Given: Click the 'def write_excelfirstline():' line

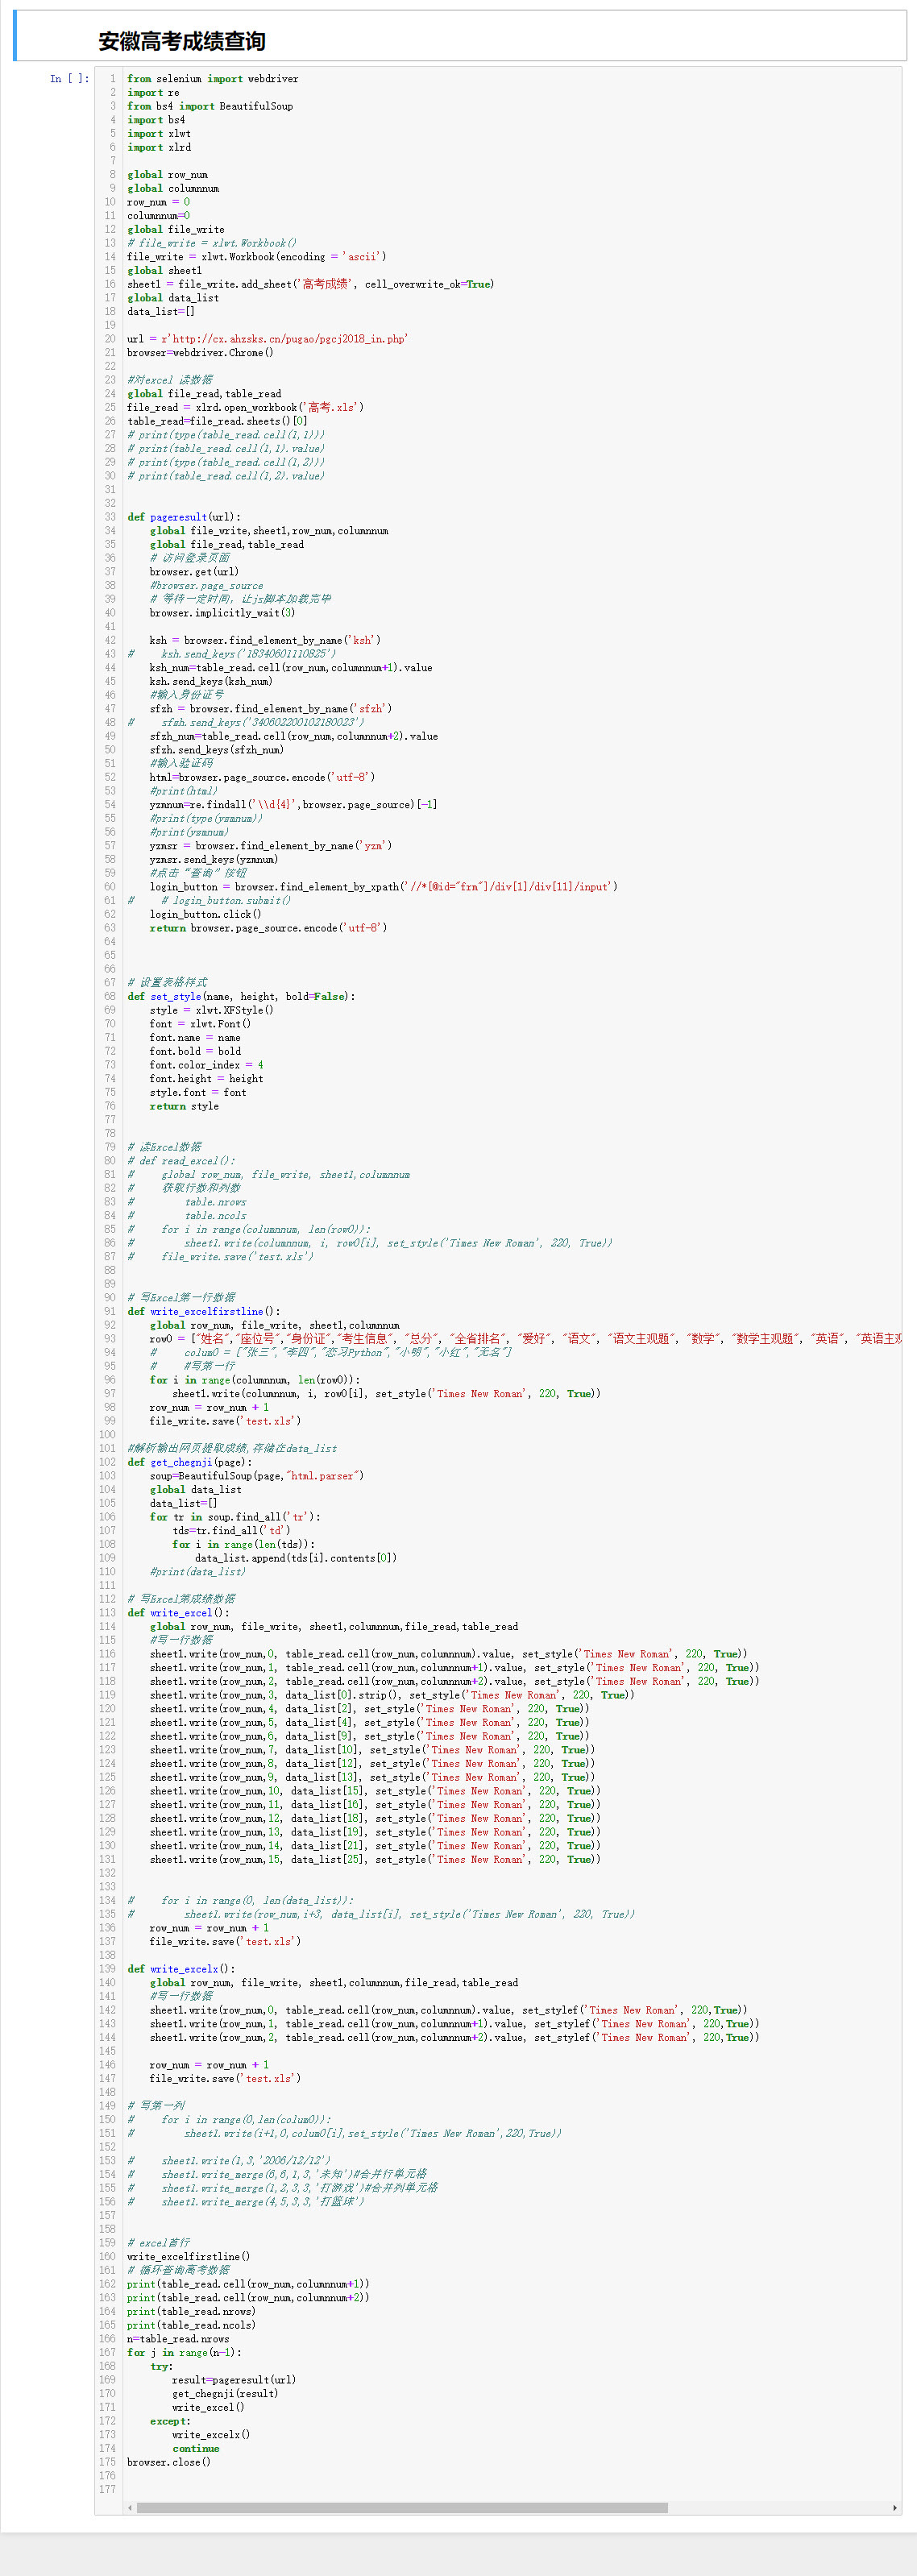Looking at the screenshot, I should point(204,1311).
